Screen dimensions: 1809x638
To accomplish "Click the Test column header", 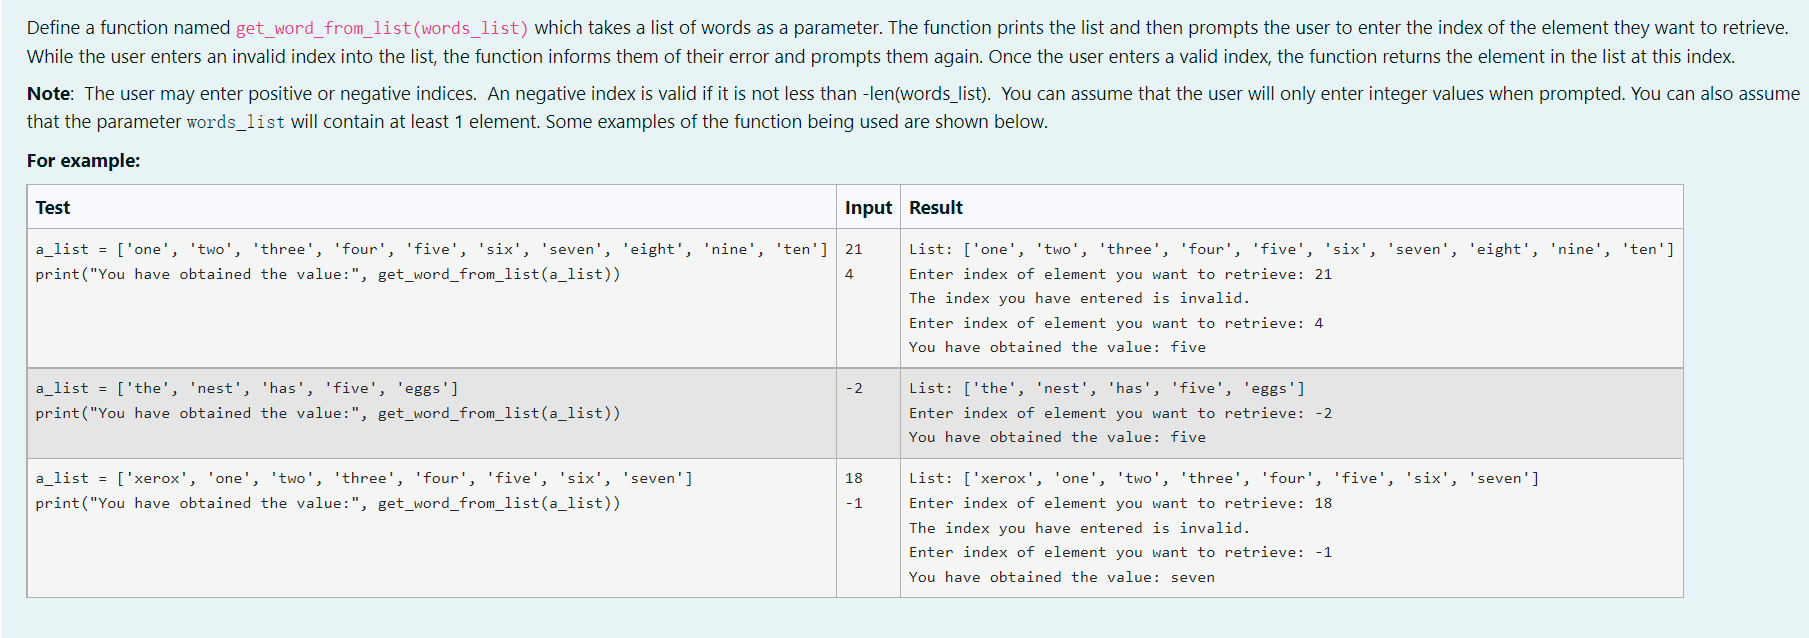I will [x=53, y=208].
